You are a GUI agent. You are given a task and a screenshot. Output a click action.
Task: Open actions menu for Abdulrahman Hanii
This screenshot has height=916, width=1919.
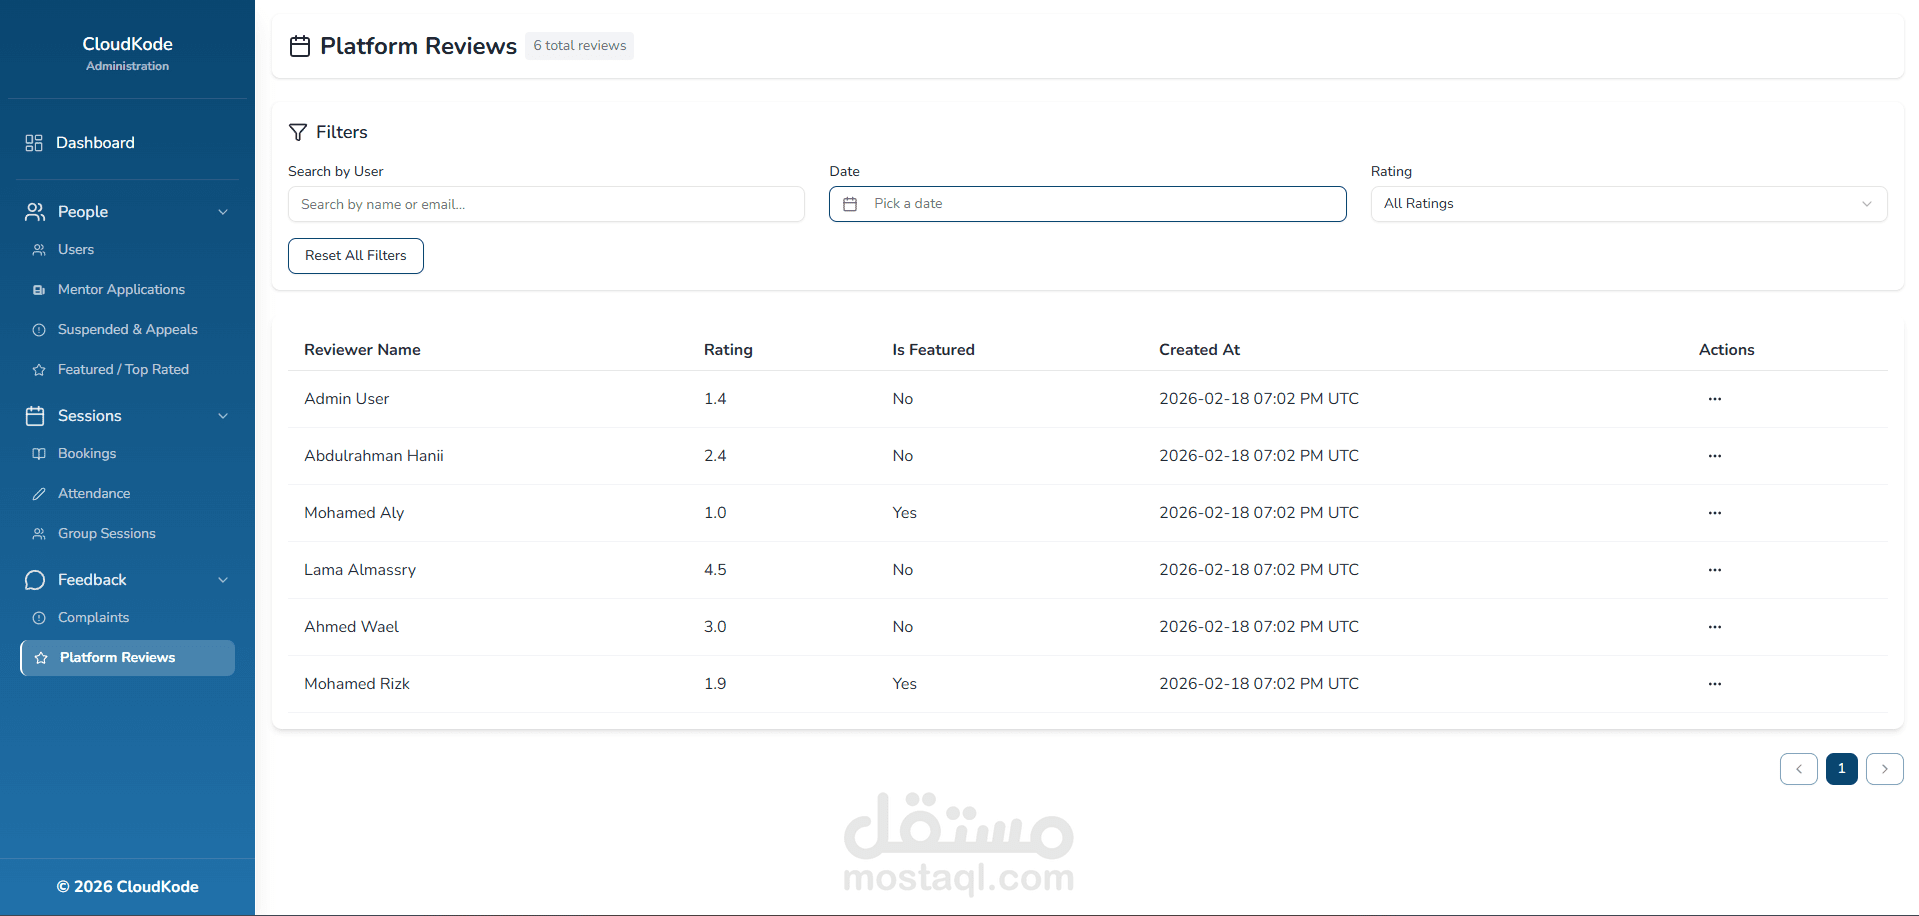coord(1715,456)
